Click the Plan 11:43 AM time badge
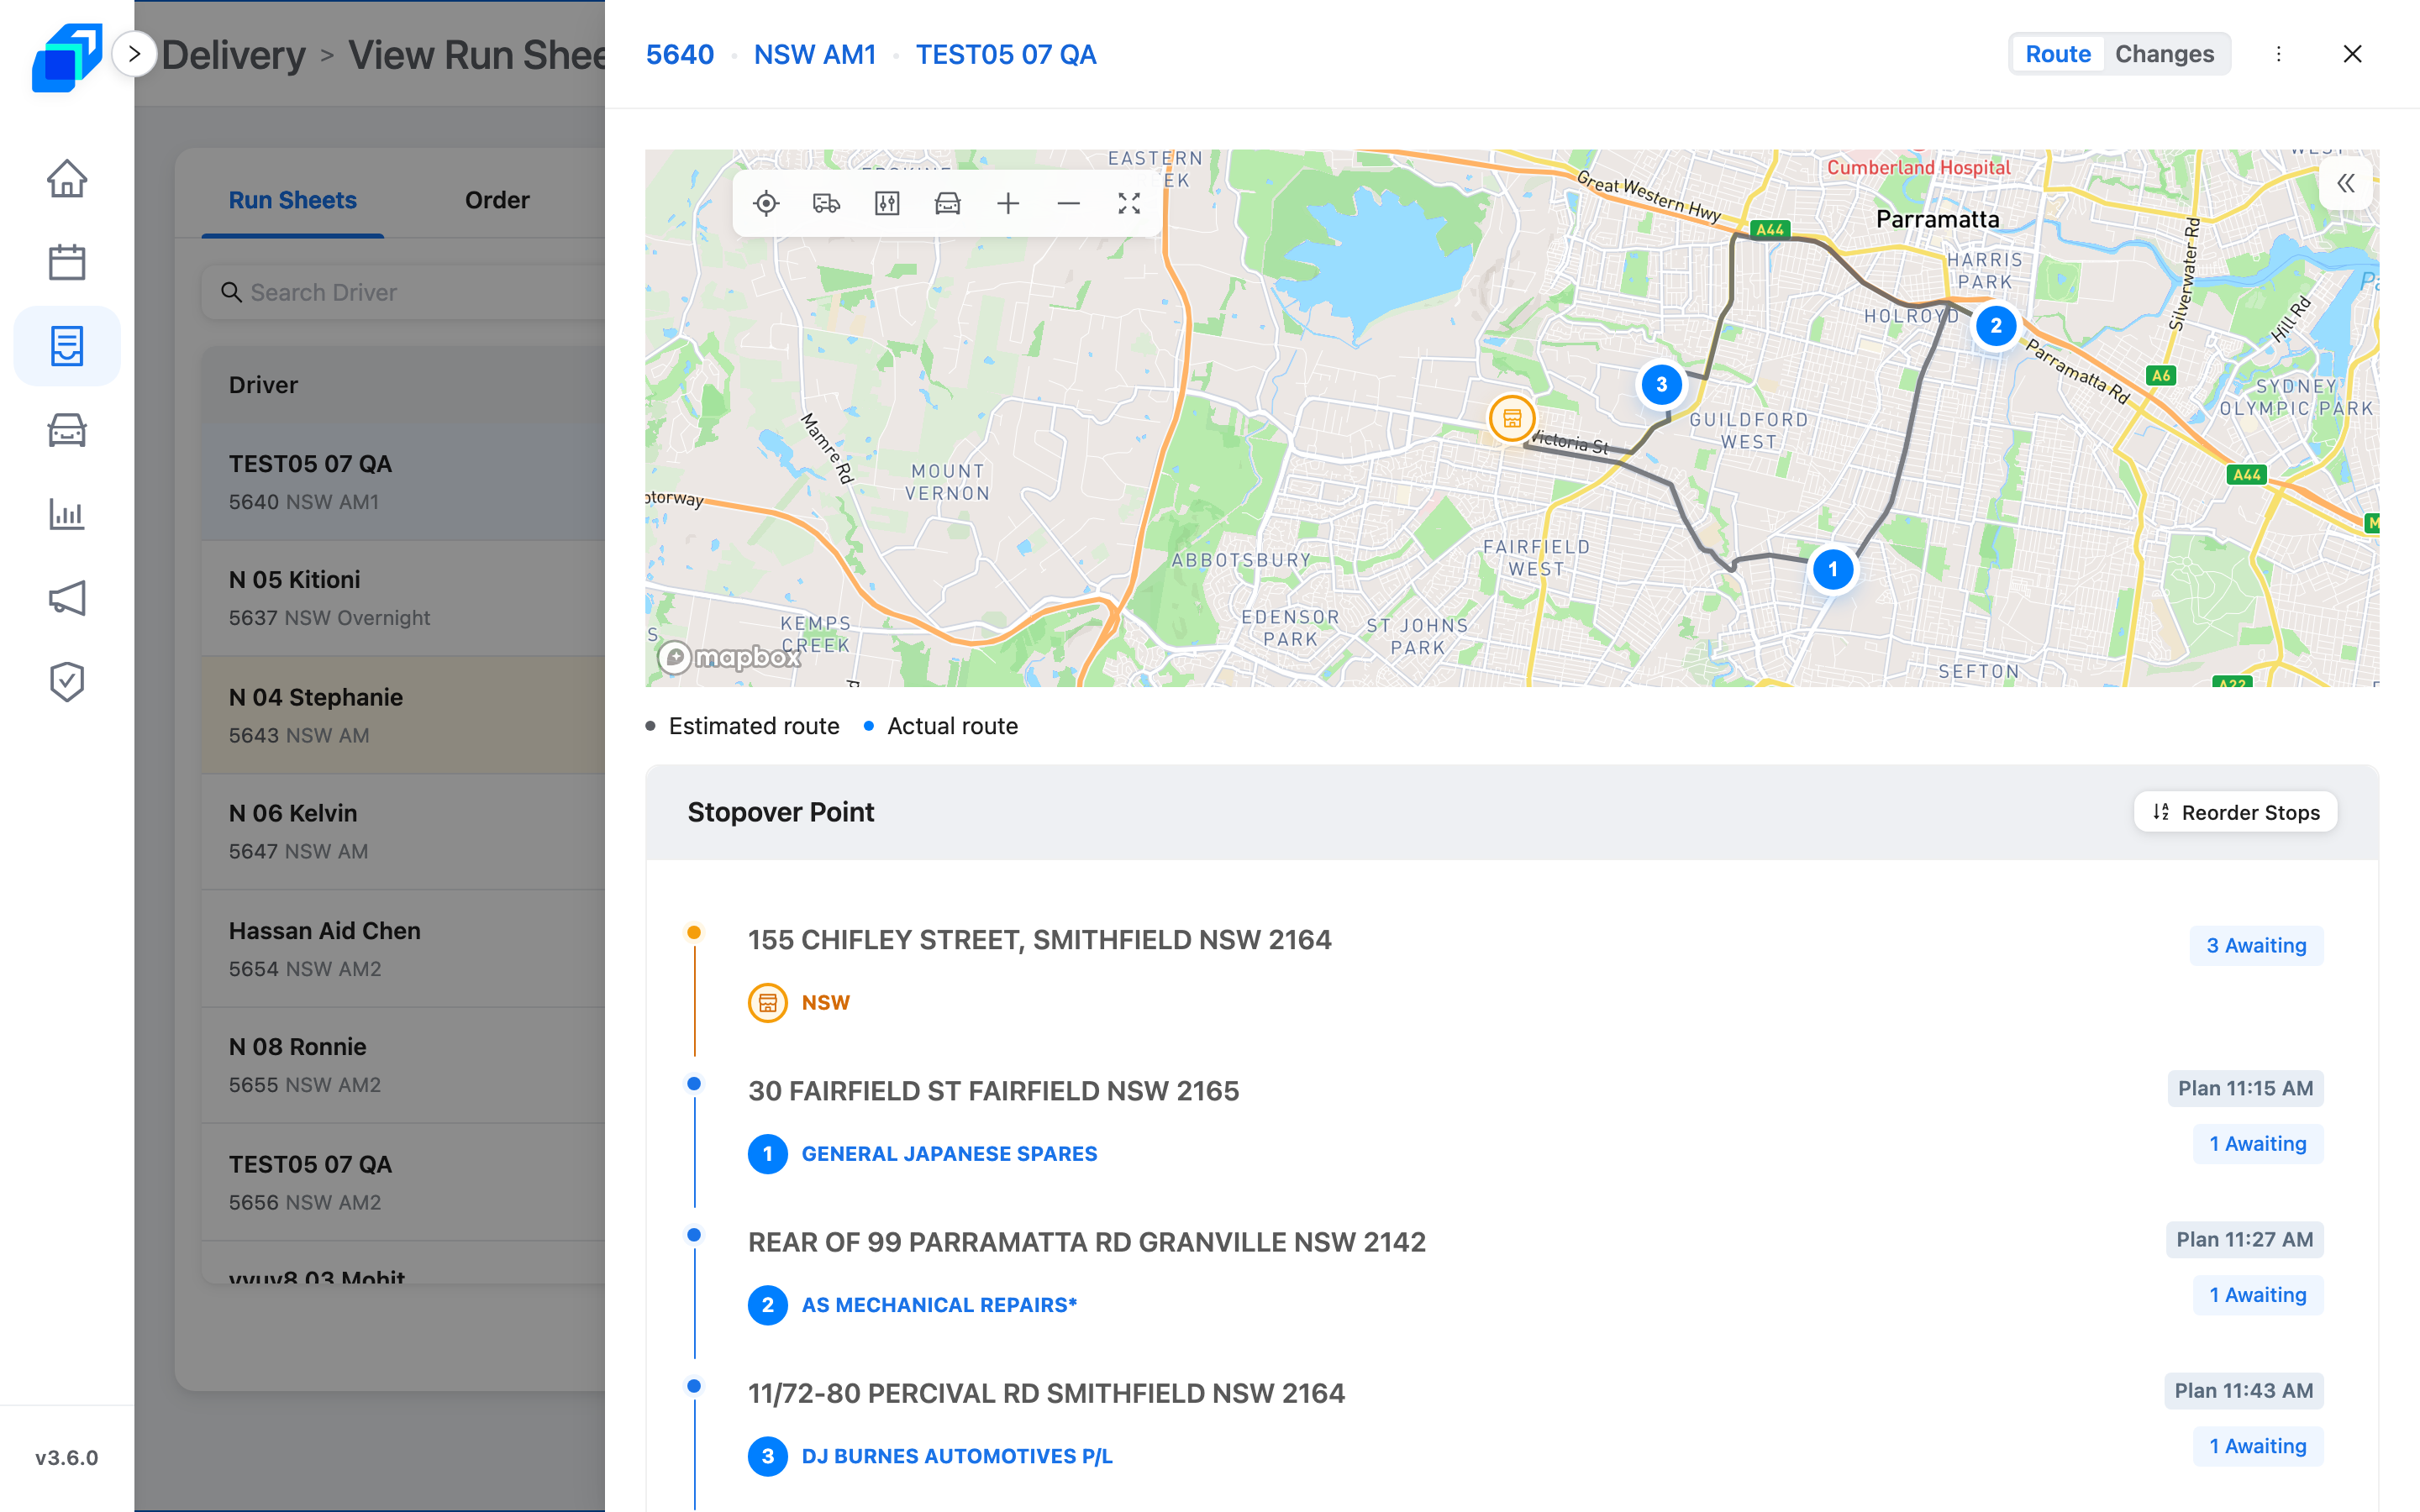Screen dimensions: 2420x1512 pyautogui.click(x=2243, y=1390)
